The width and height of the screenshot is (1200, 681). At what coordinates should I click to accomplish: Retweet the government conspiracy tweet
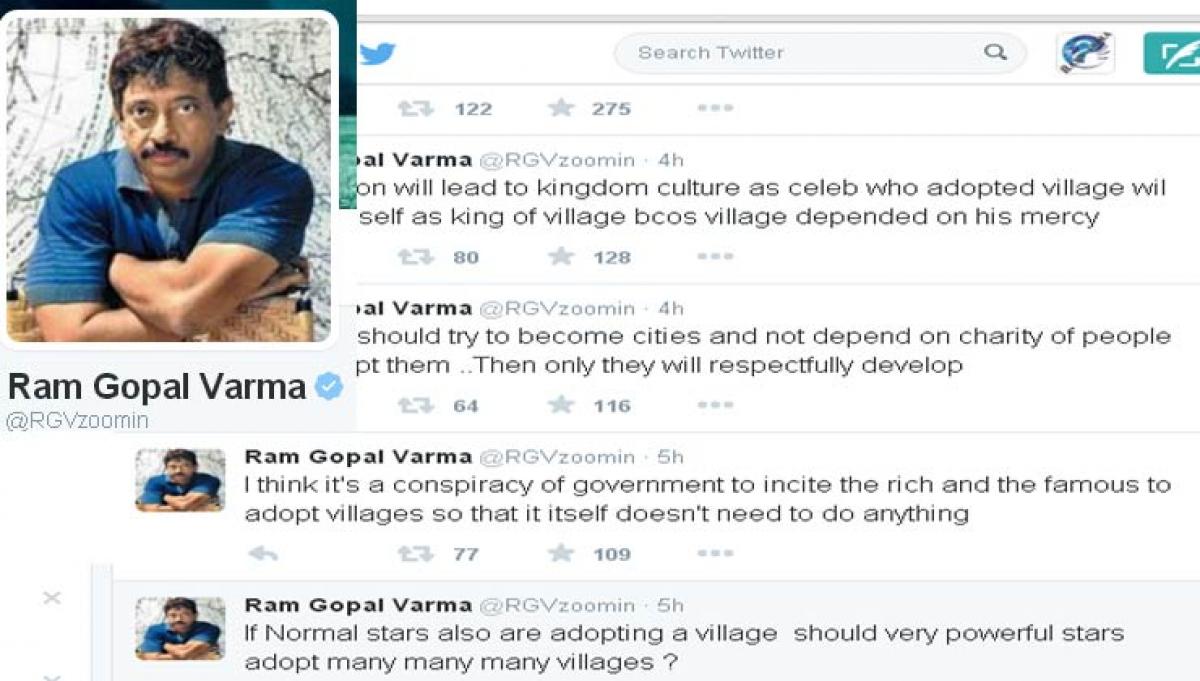(415, 553)
